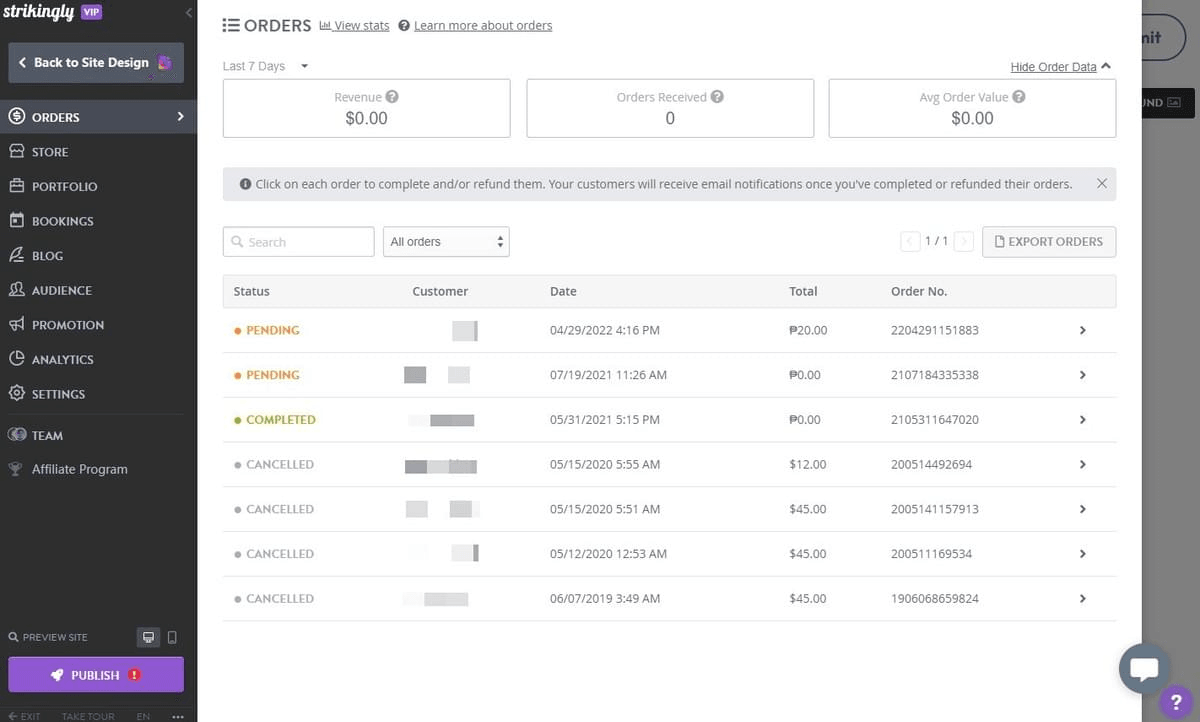The height and width of the screenshot is (722, 1200).
Task: Click the Learn more about orders link
Action: click(x=482, y=25)
